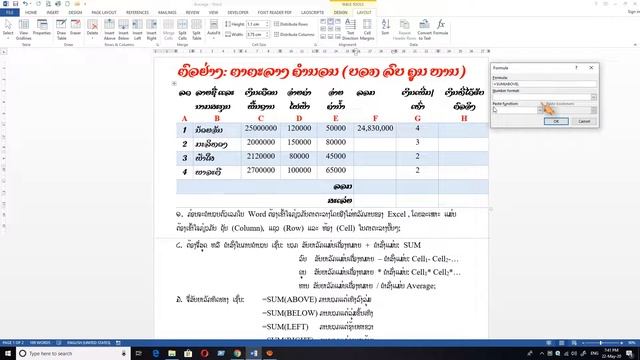Click the Formula text field in dialog
Viewport: 640px width, 360px height.
point(544,84)
